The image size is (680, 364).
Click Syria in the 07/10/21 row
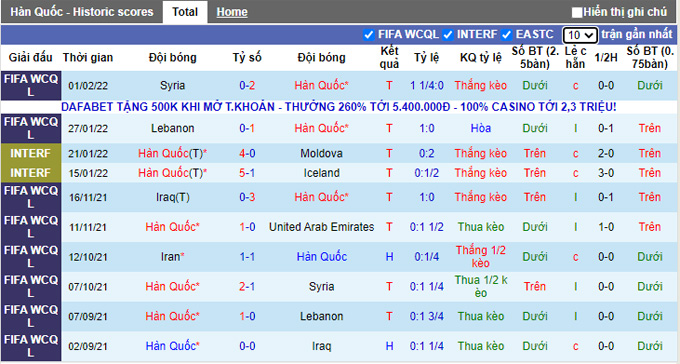(321, 287)
